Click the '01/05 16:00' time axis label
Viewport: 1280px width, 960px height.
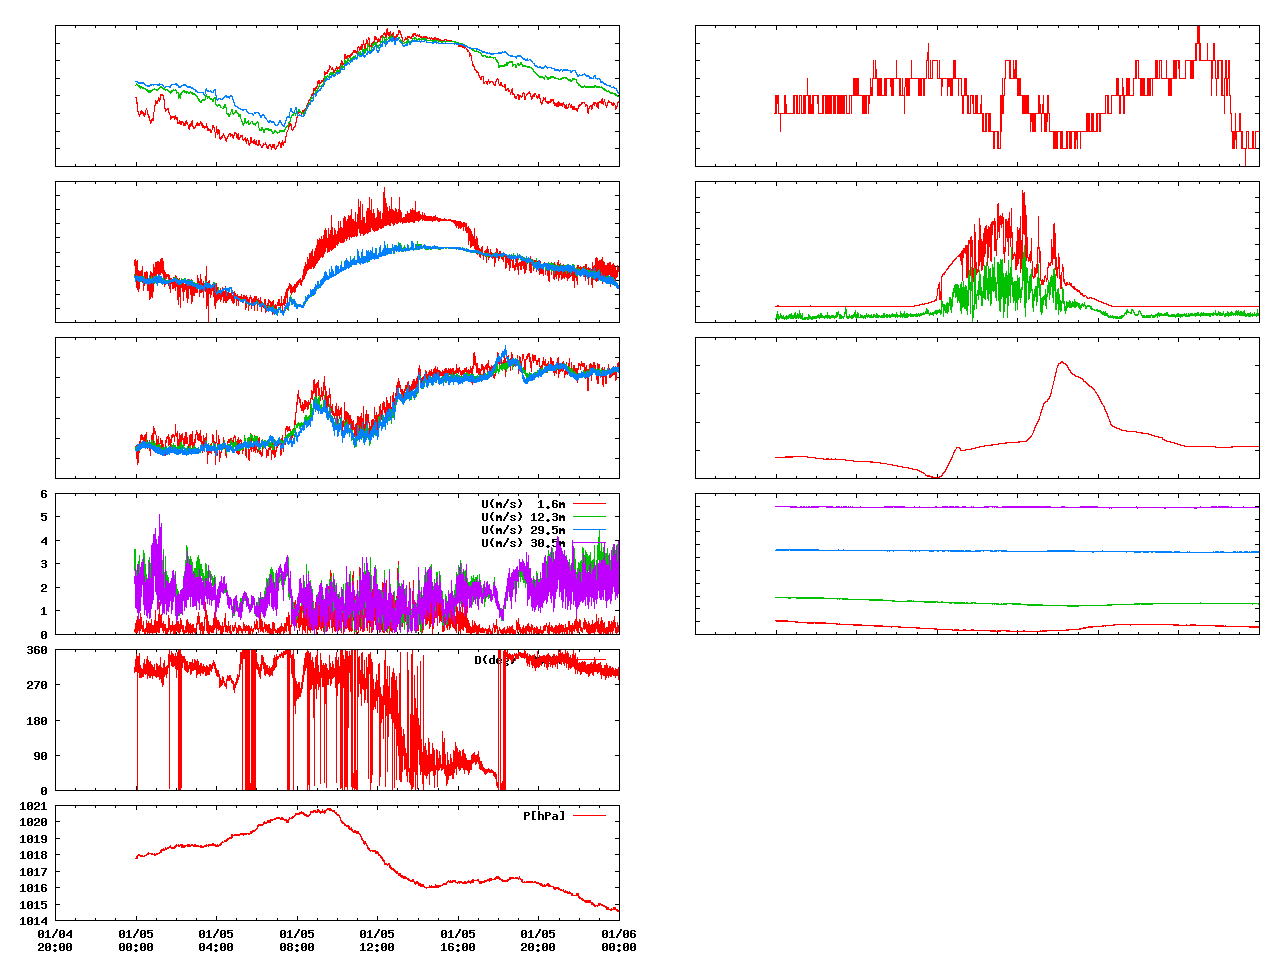pyautogui.click(x=458, y=941)
